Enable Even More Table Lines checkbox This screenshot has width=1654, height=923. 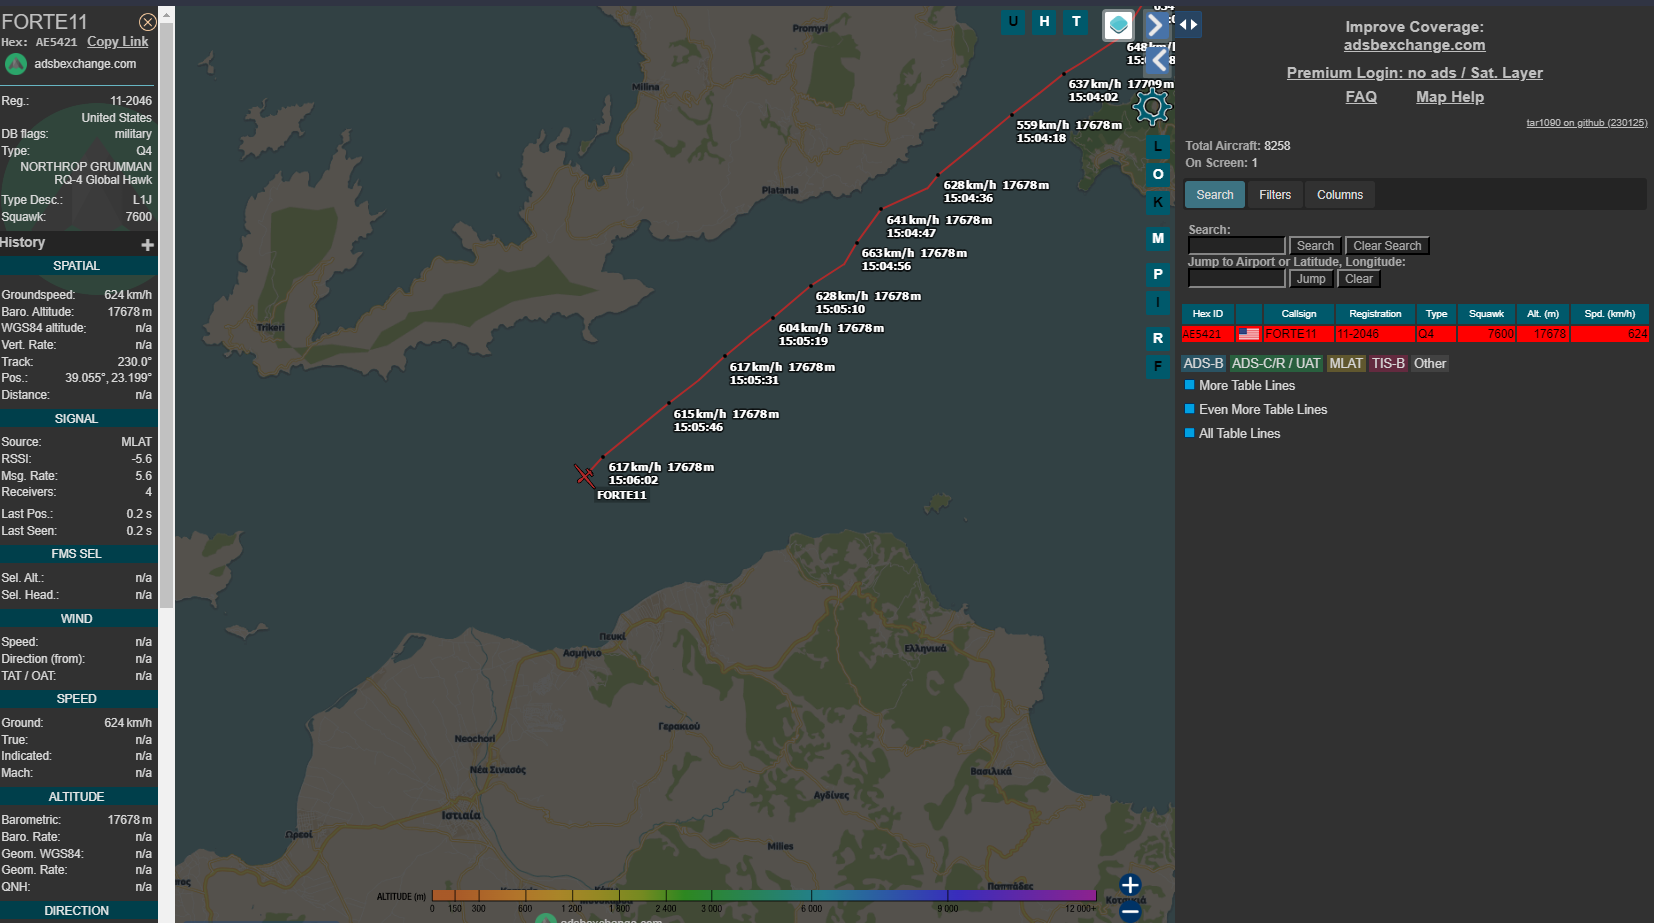(x=1190, y=409)
